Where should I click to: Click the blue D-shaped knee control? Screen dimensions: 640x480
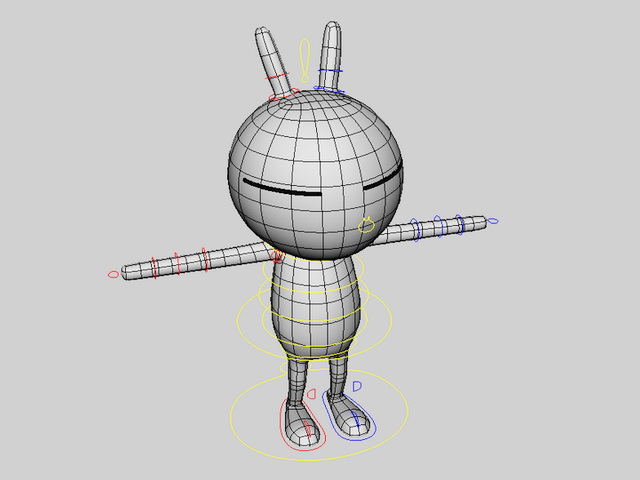tap(357, 386)
